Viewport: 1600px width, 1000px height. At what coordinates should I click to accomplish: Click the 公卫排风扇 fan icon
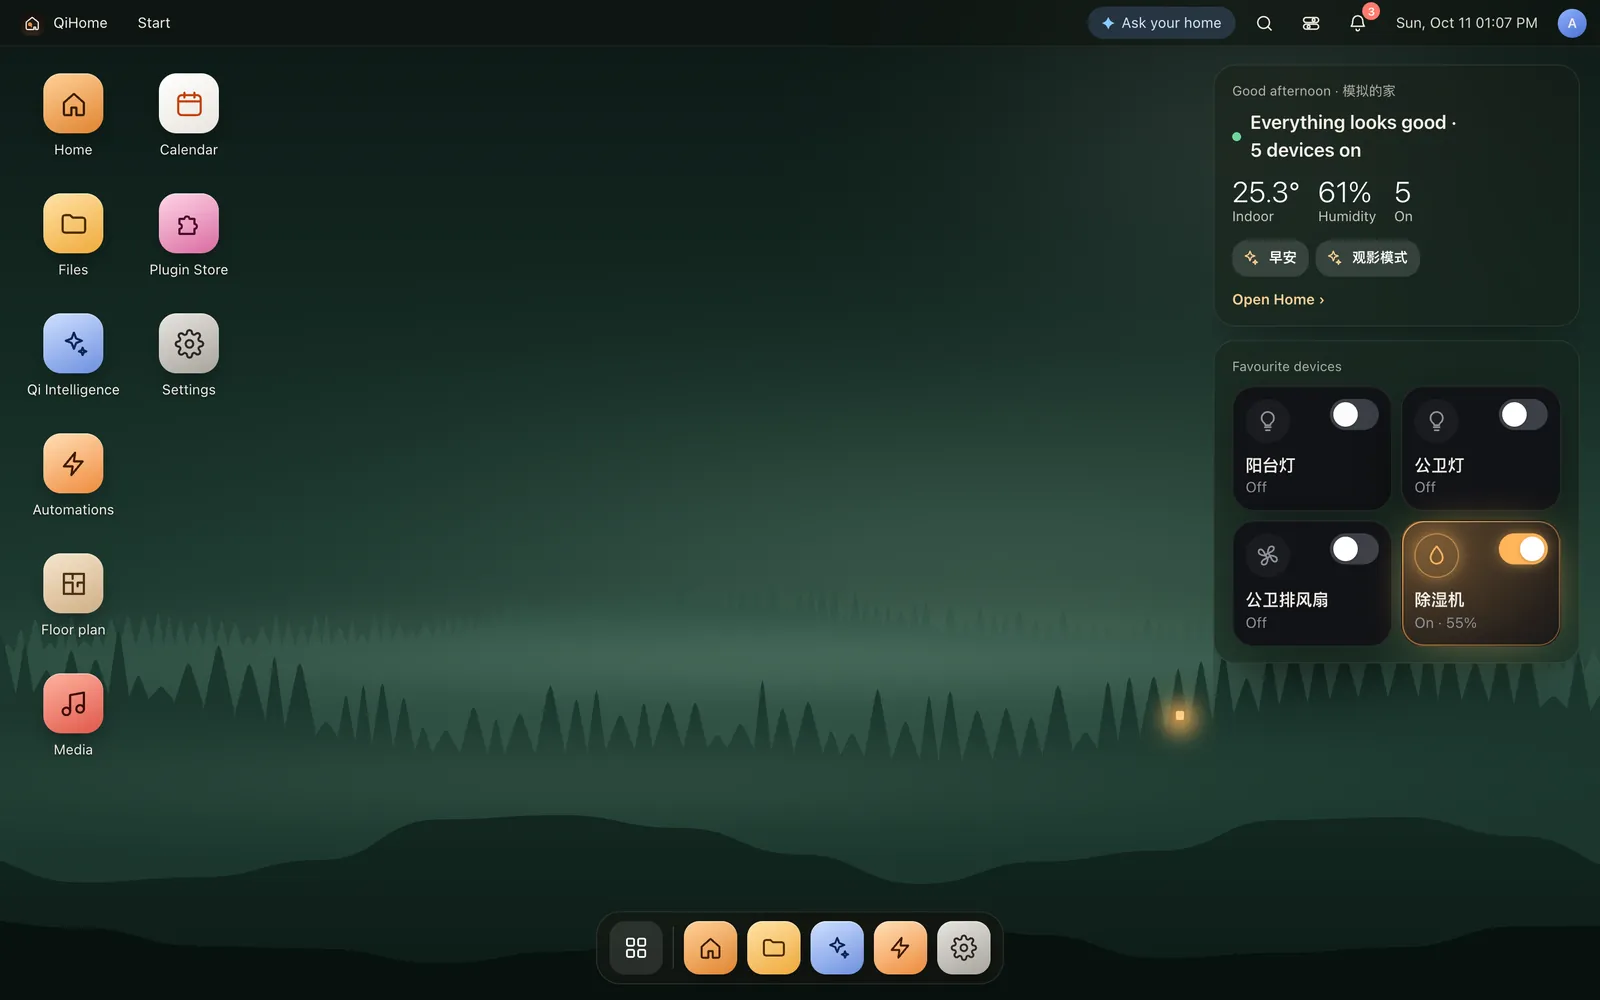[1267, 555]
